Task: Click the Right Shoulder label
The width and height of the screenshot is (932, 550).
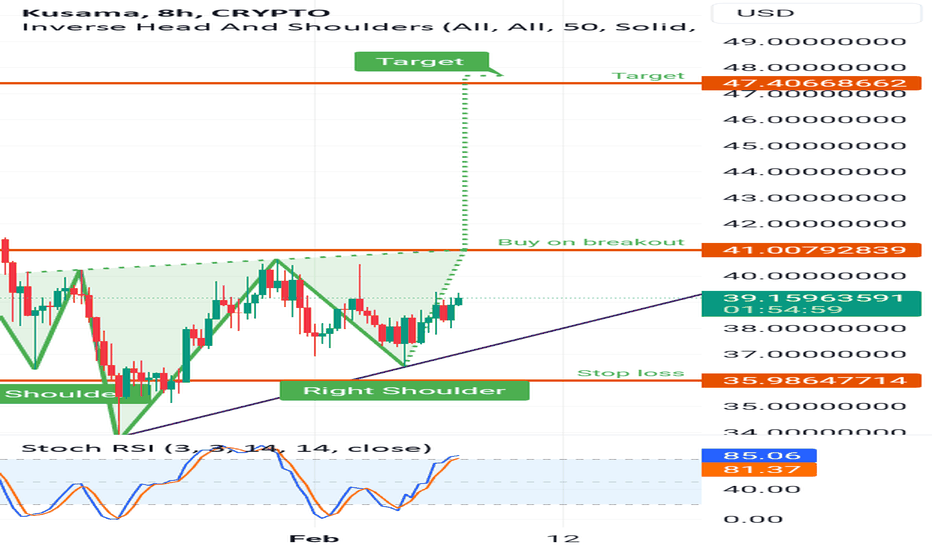Action: 404,391
